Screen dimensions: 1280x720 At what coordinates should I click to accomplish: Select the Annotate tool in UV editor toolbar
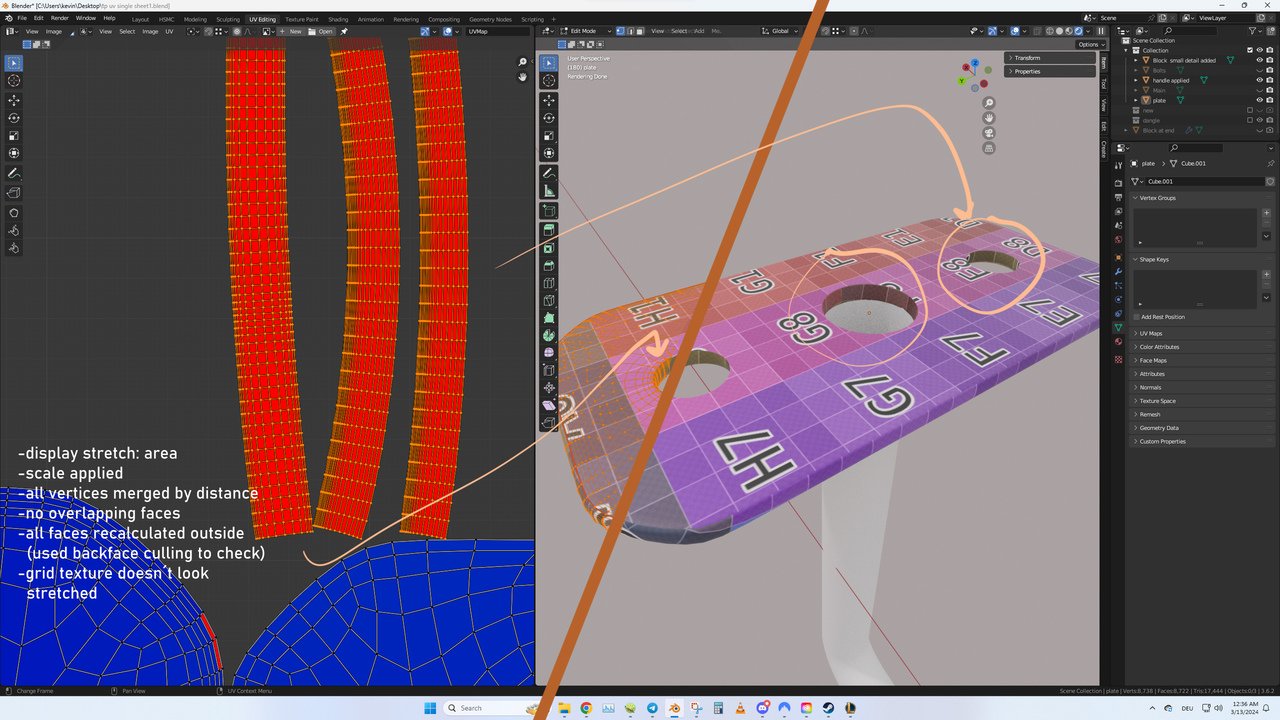tap(14, 173)
